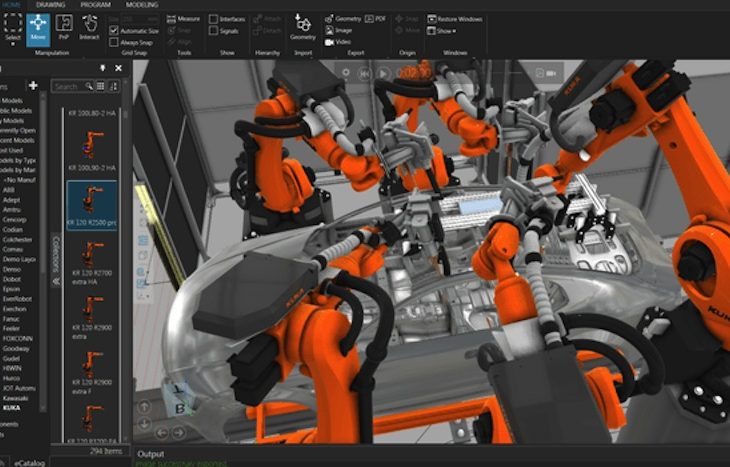Image resolution: width=730 pixels, height=467 pixels.
Task: Select the Epson manufacturer
Action: [11, 289]
